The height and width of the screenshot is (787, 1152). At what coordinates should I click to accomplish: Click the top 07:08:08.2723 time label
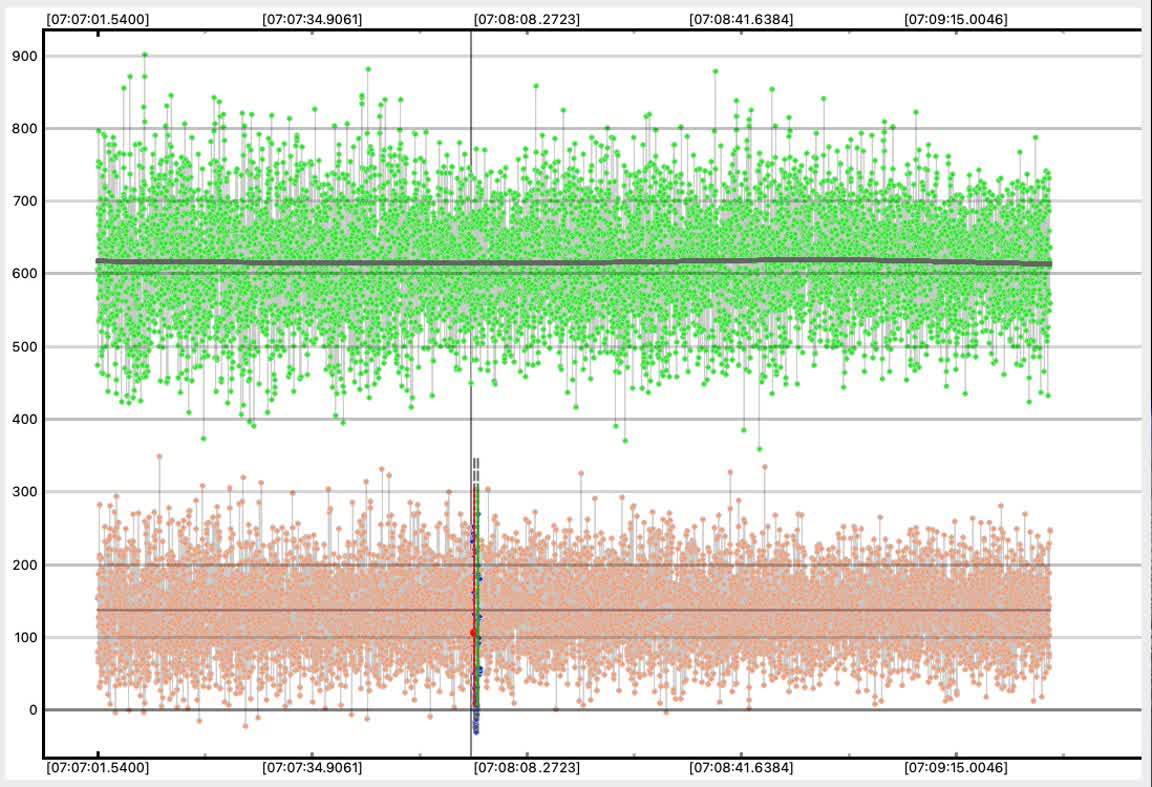[526, 18]
